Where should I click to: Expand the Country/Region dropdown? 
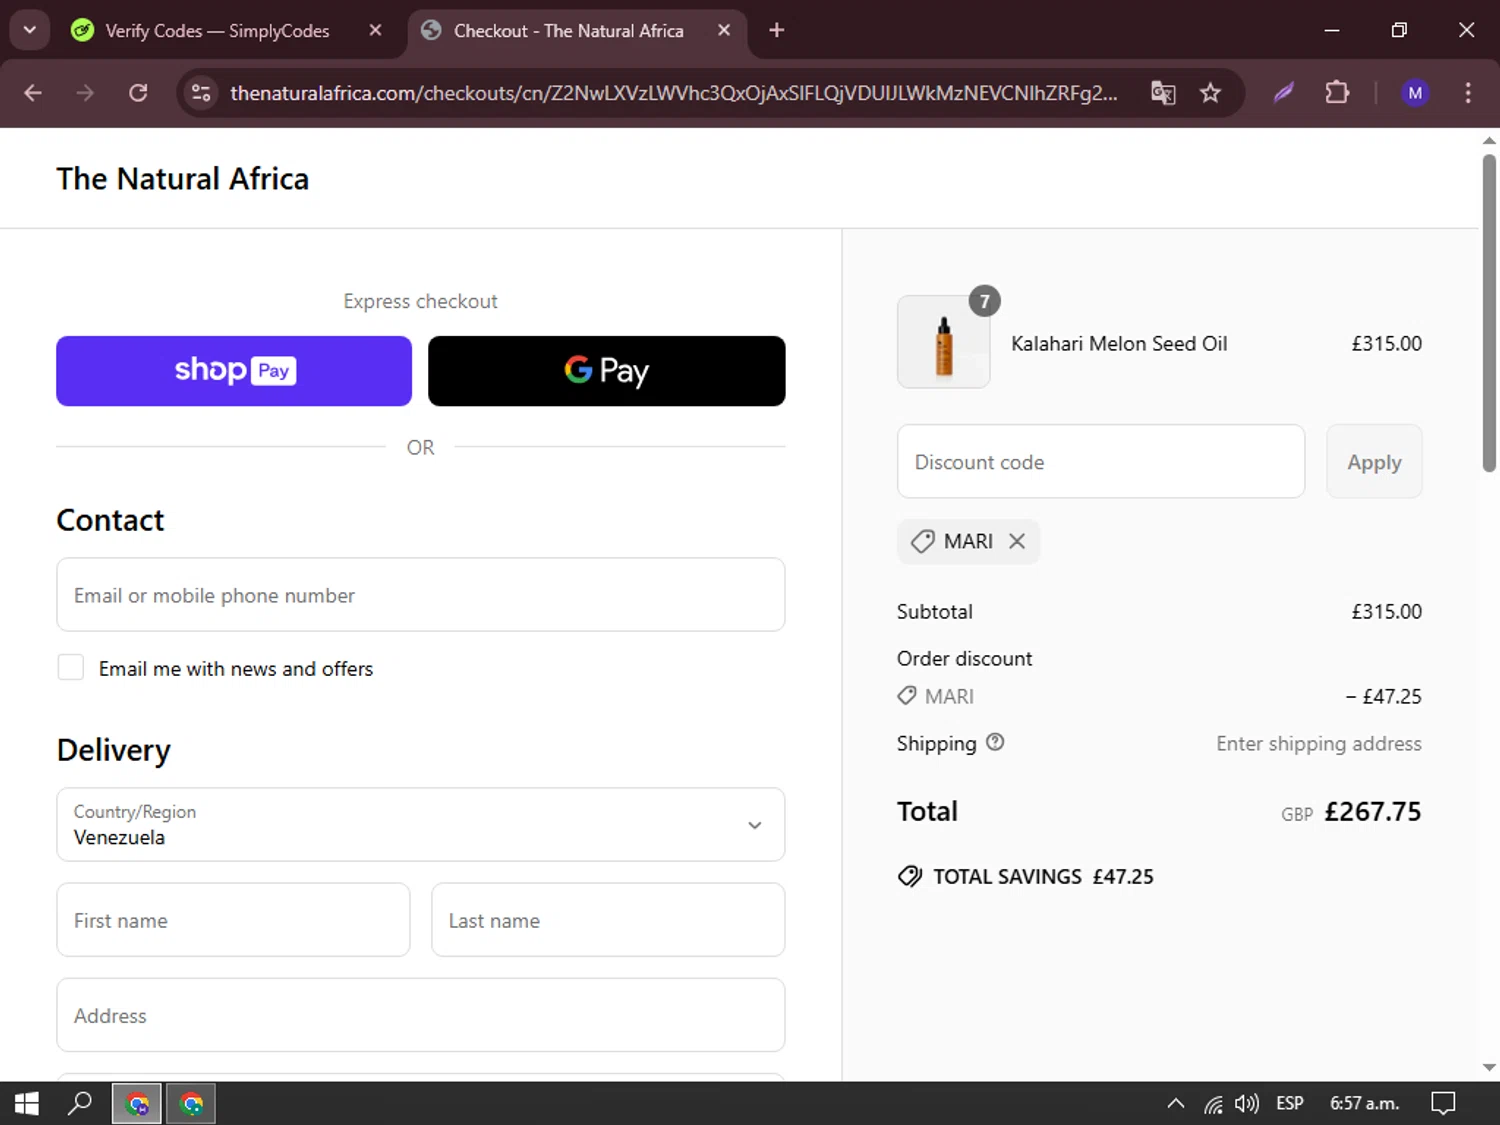coord(421,825)
